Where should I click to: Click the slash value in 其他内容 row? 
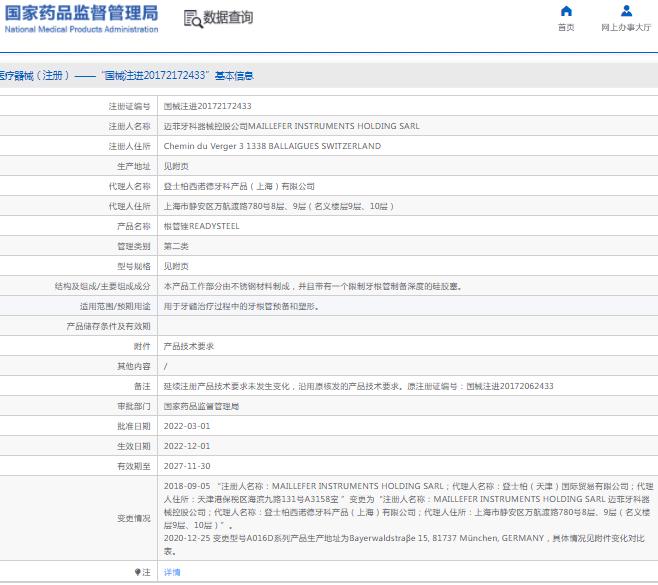tap(165, 366)
